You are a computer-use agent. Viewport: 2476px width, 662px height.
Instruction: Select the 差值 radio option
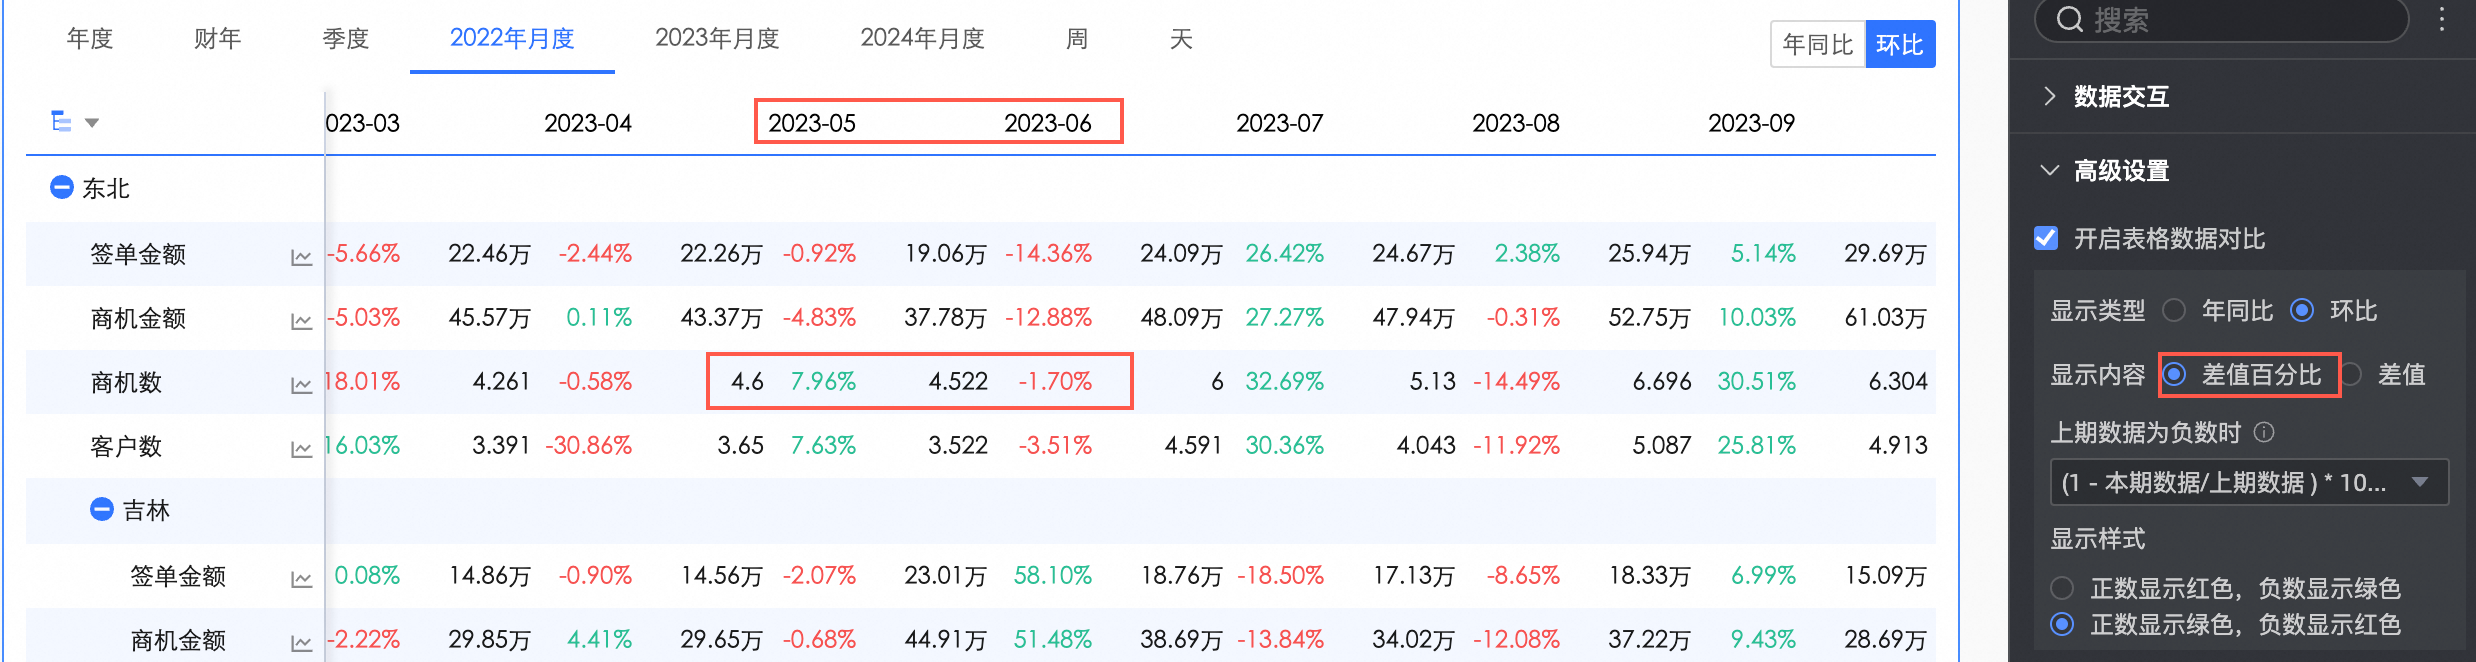point(2351,375)
